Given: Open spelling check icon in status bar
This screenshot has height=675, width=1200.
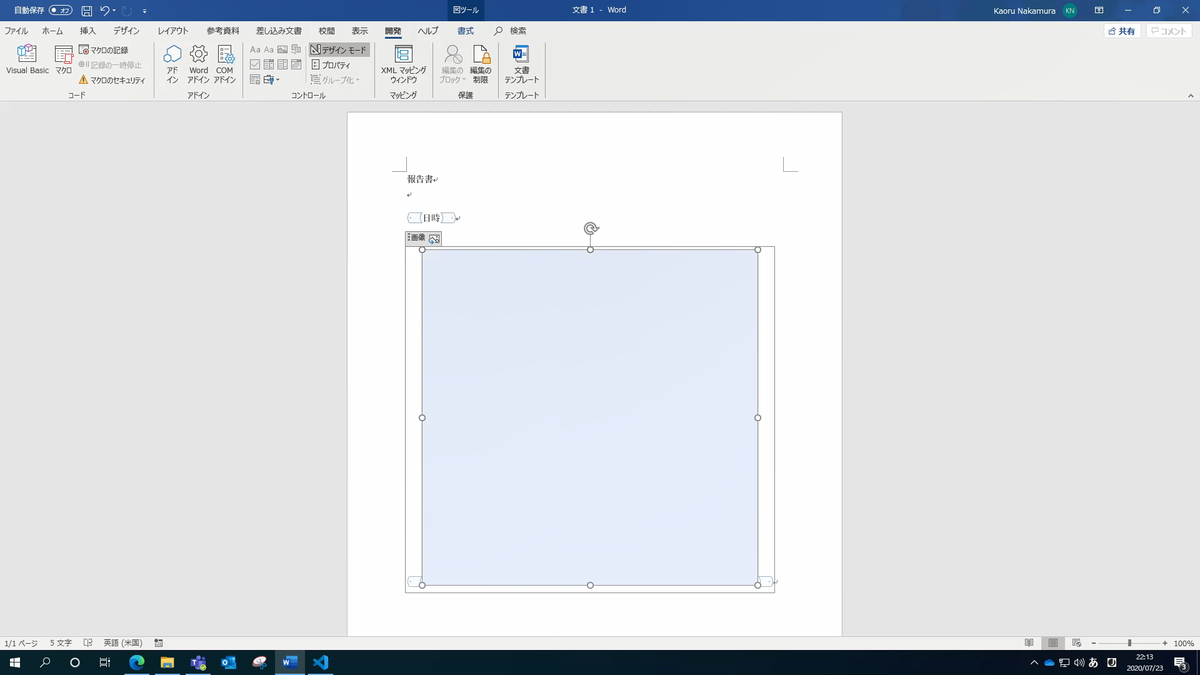Looking at the screenshot, I should tap(88, 643).
